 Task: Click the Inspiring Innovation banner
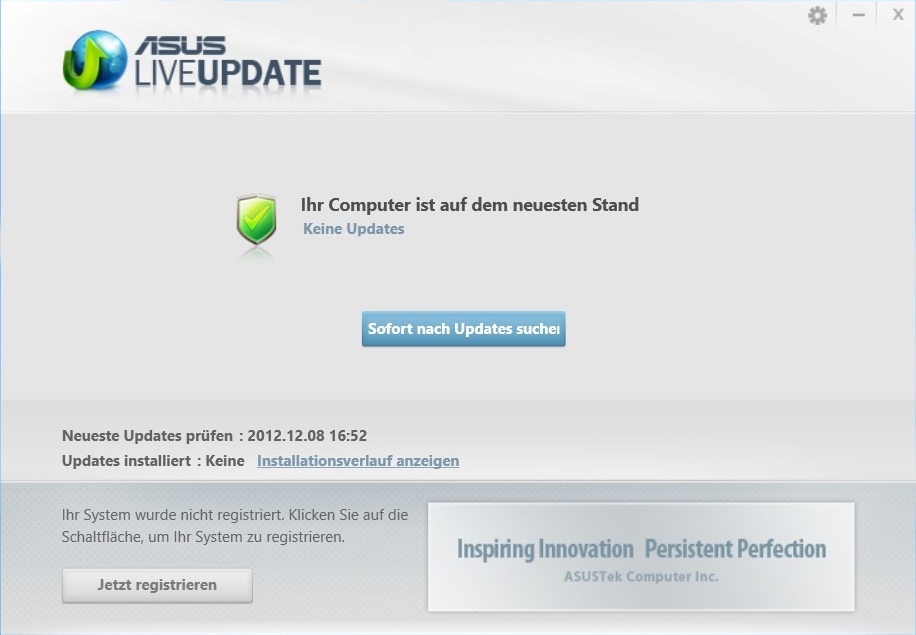[x=641, y=557]
